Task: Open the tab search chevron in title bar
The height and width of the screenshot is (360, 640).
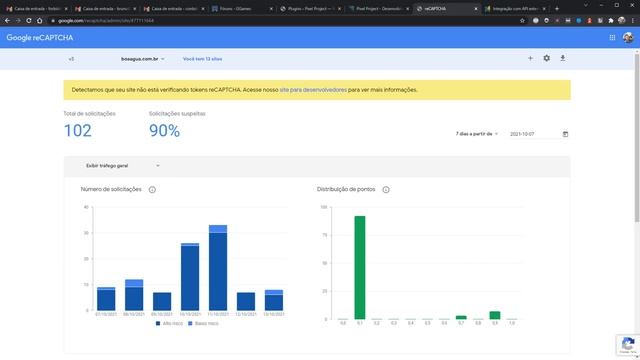Action: [586, 5]
